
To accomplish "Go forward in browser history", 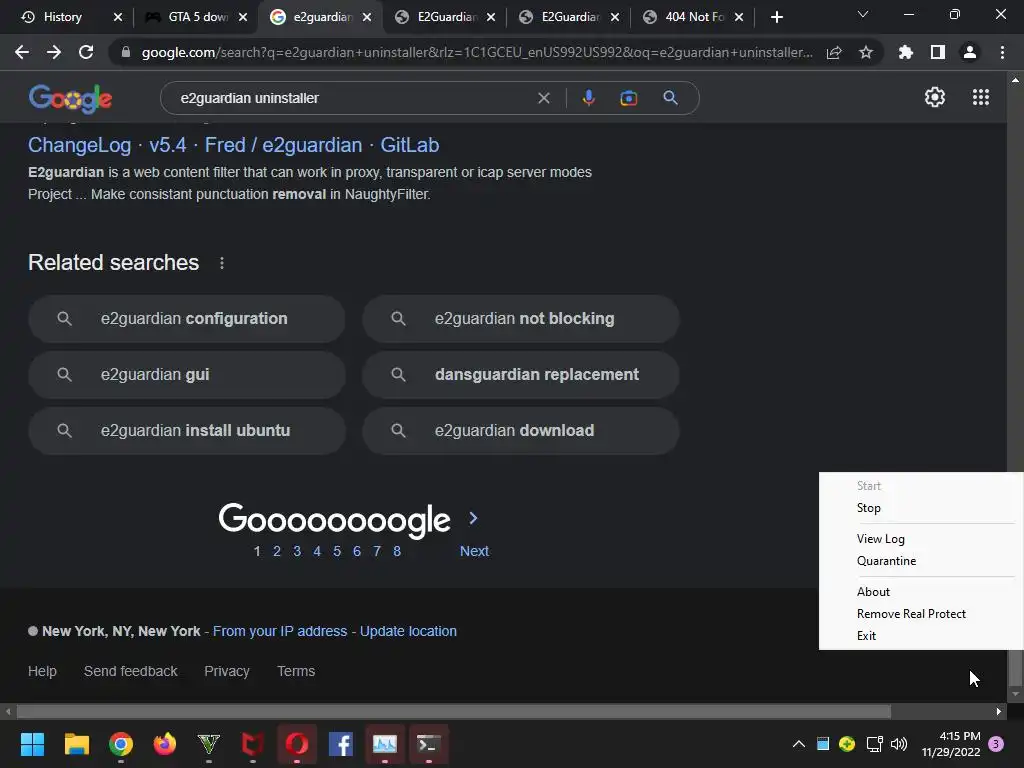I will [x=54, y=52].
